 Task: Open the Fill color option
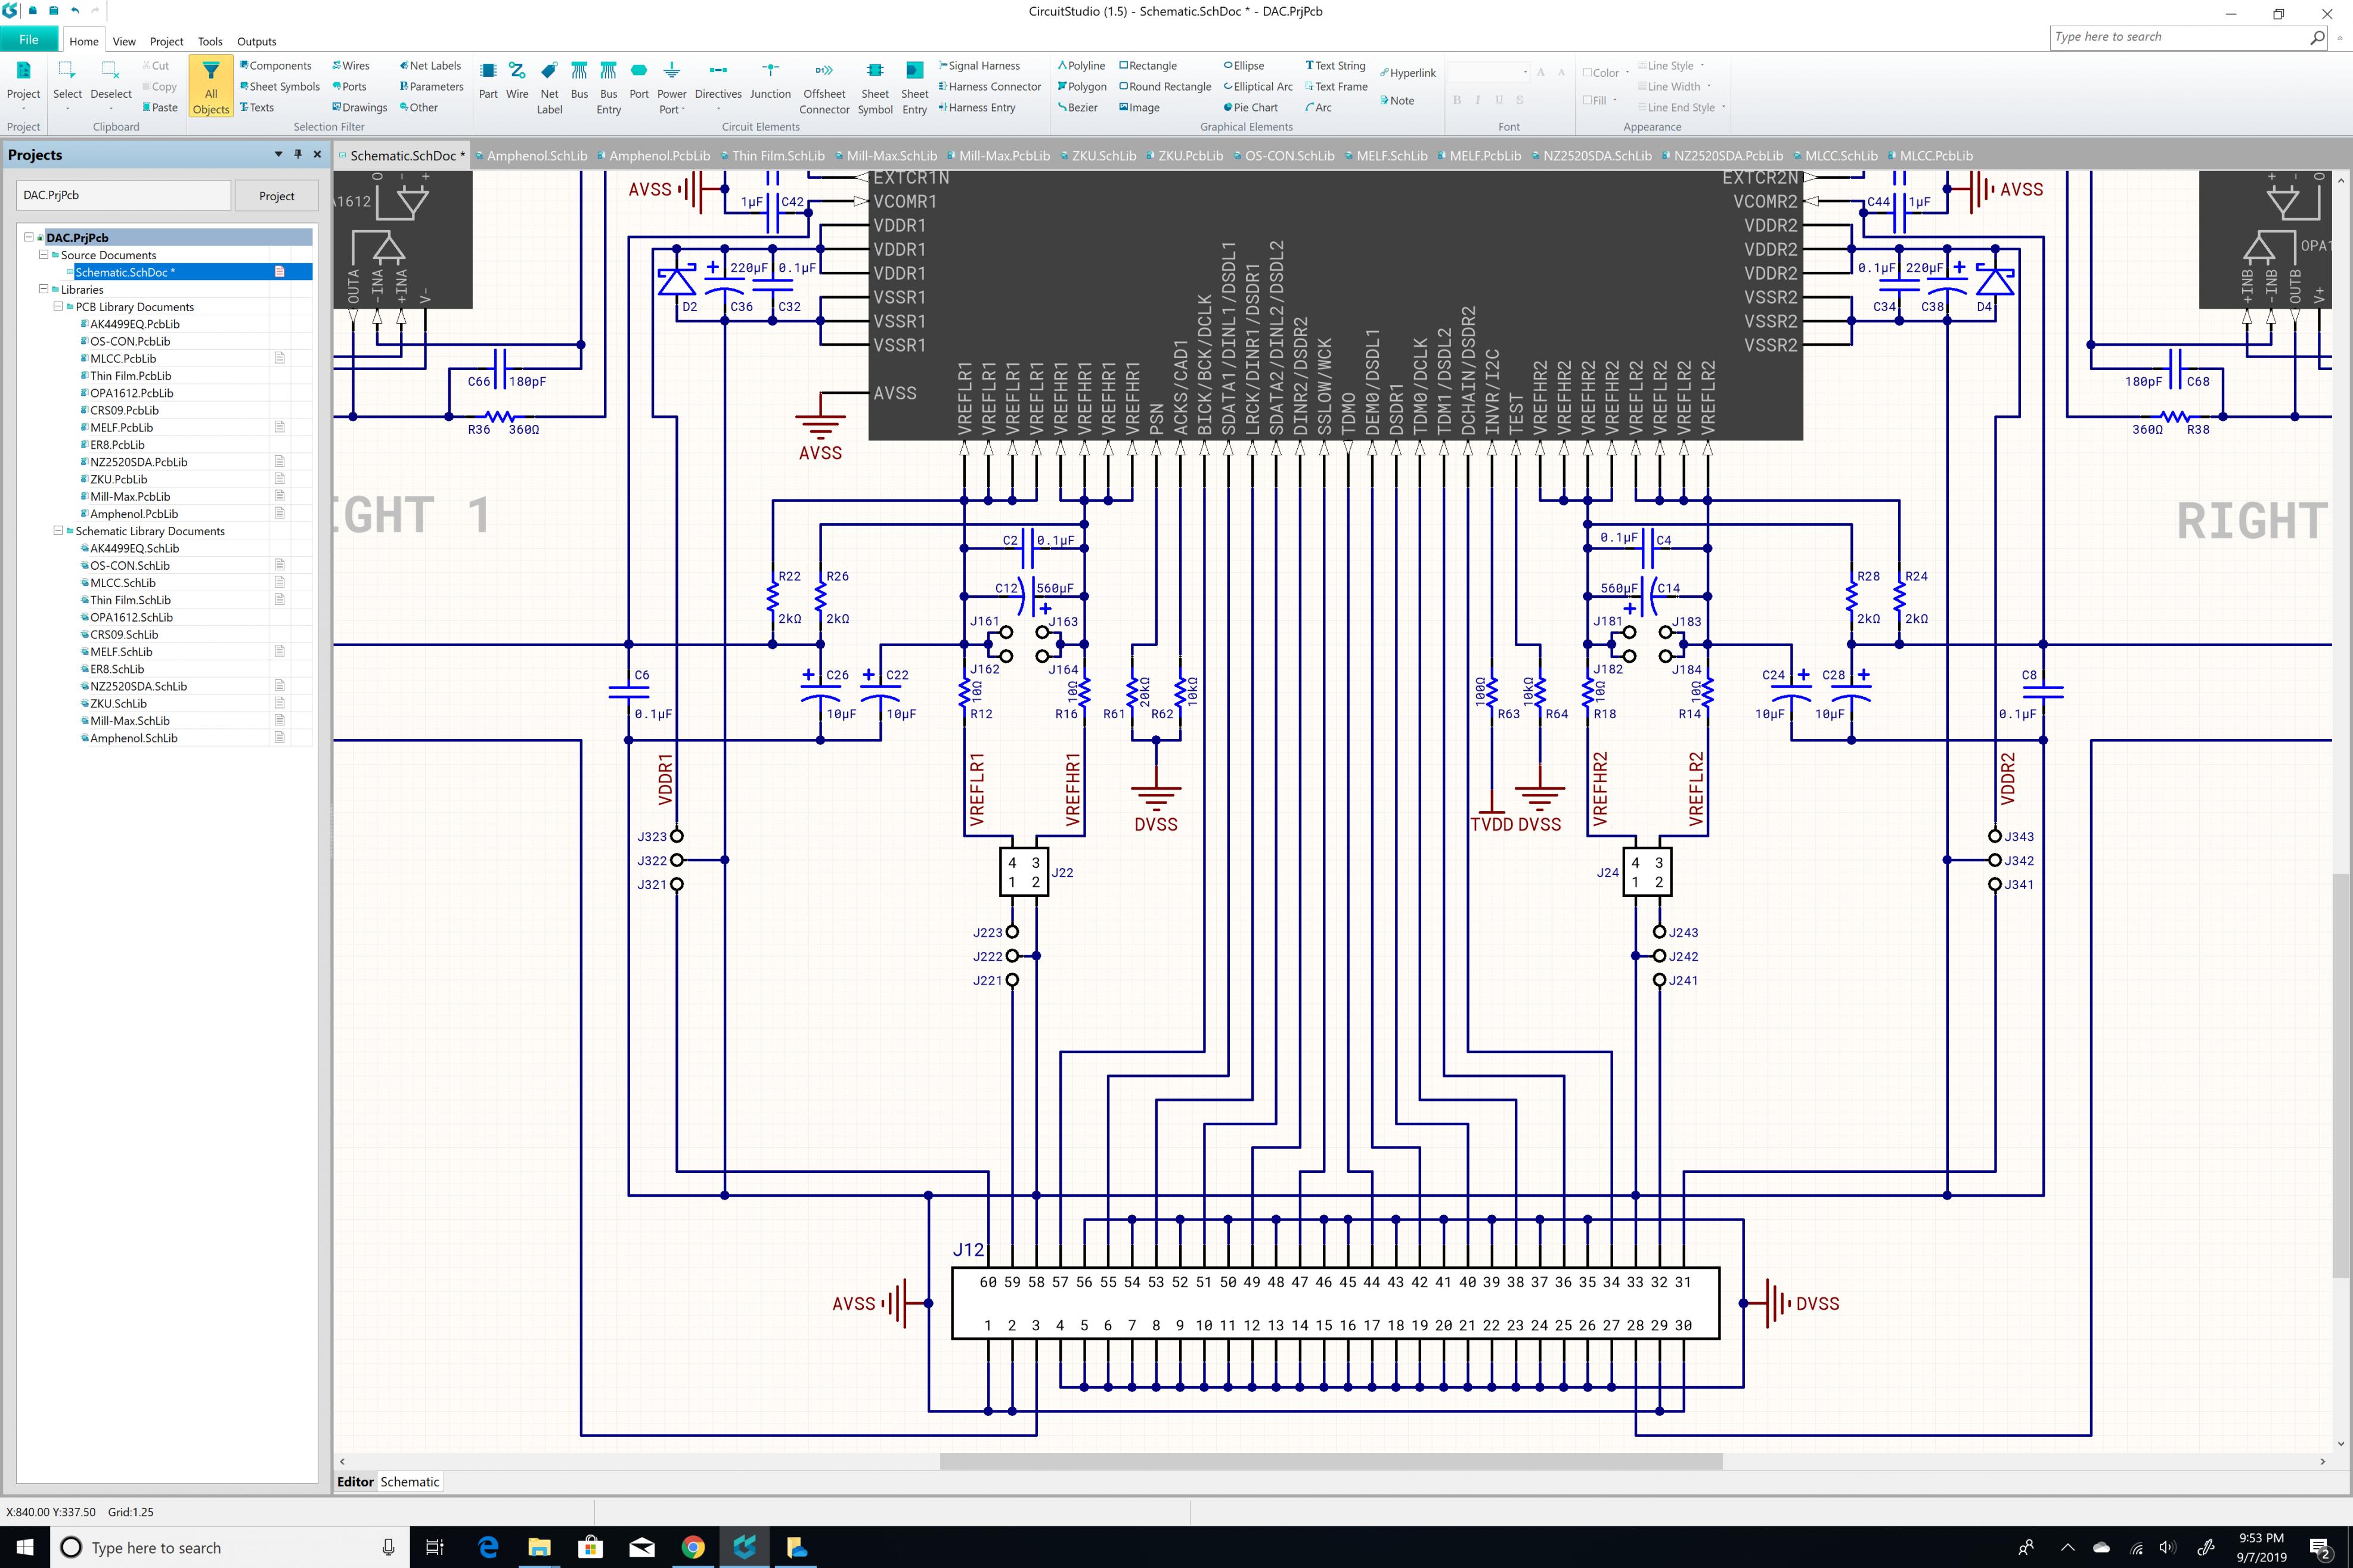[x=1599, y=100]
